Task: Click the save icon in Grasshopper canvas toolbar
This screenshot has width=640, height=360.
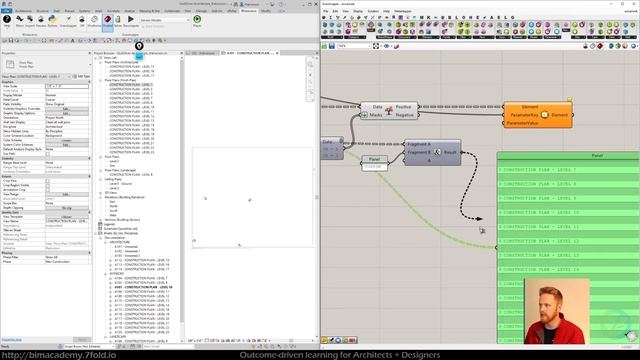Action: [332, 46]
